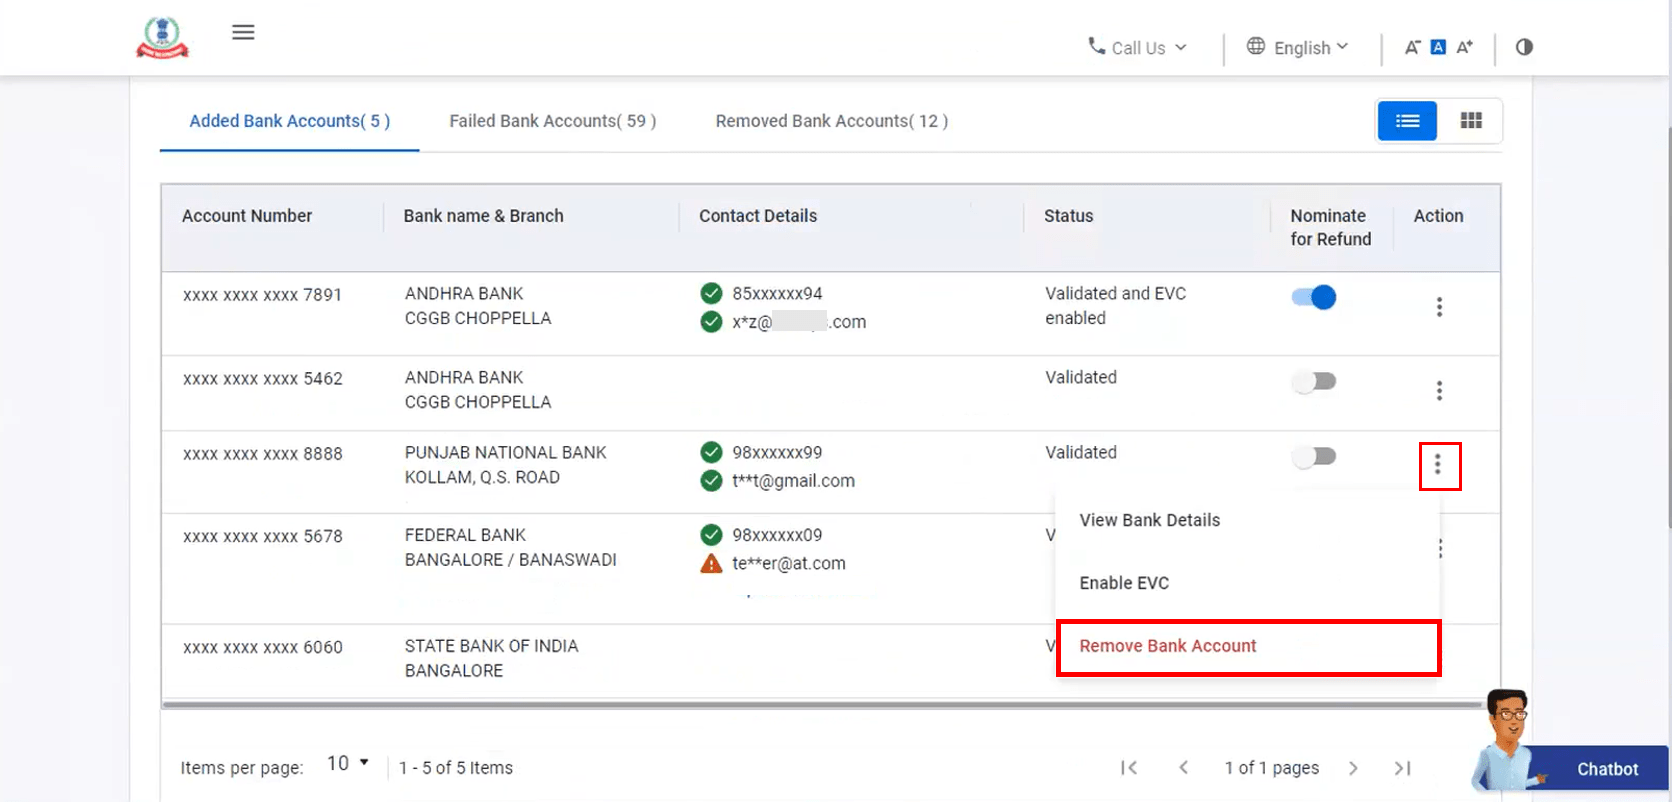1672x802 pixels.
Task: Open the English language selector
Action: (1298, 47)
